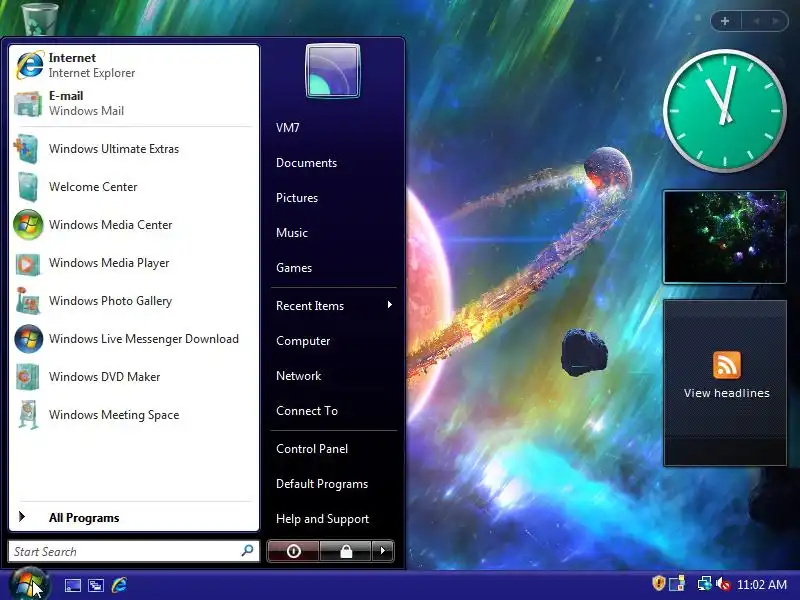
Task: Add gadget with sidebar plus button
Action: [725, 21]
